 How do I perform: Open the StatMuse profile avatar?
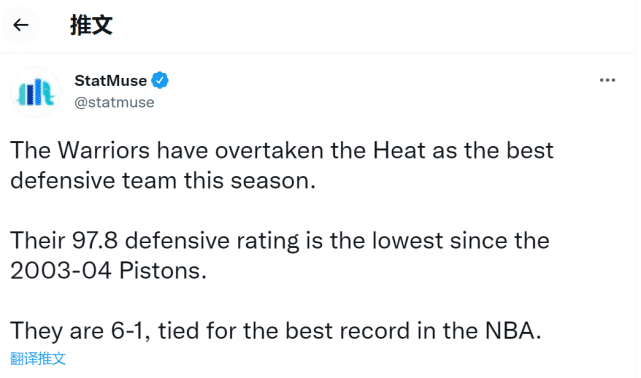pyautogui.click(x=36, y=92)
